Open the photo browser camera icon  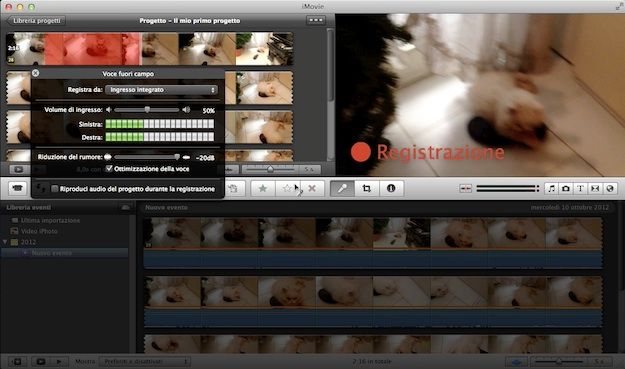[566, 188]
